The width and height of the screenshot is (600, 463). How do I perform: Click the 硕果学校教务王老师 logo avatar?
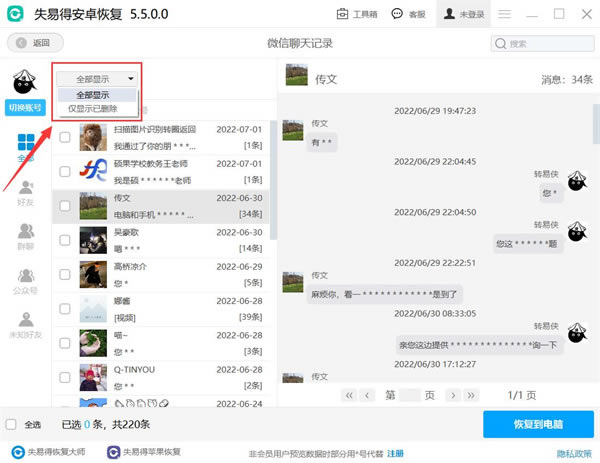click(93, 171)
